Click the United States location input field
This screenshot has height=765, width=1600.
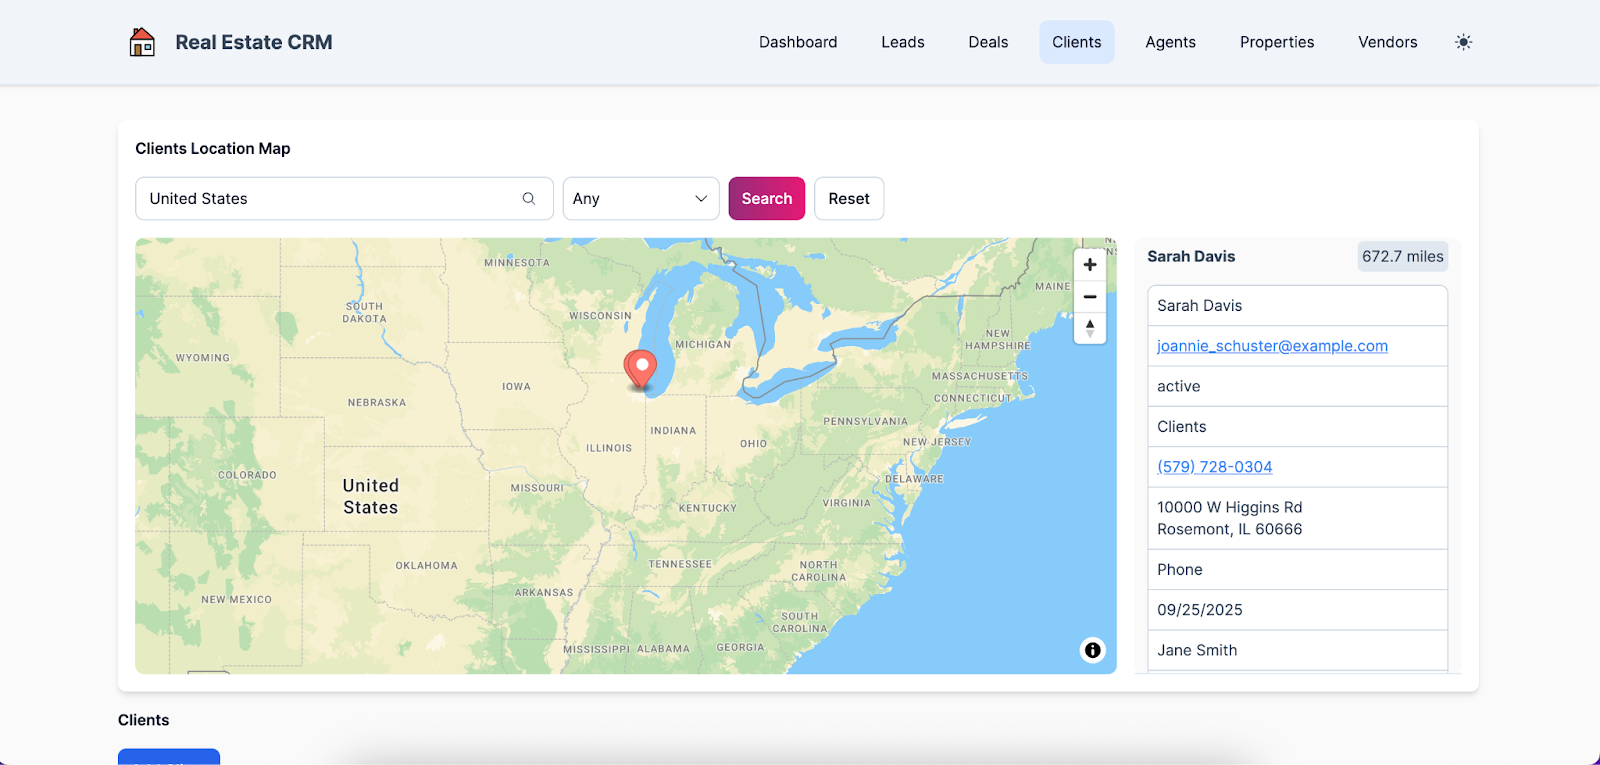[x=330, y=198]
